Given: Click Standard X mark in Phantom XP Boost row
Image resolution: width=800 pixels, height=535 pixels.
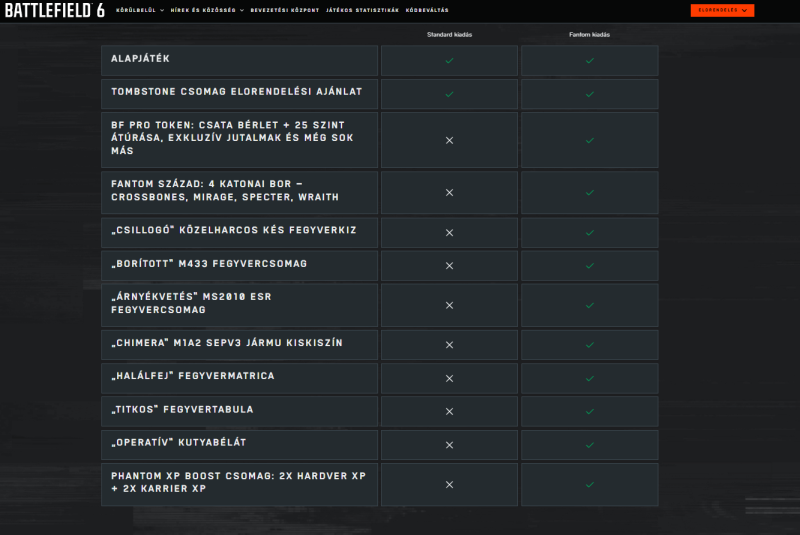Looking at the screenshot, I should [449, 485].
